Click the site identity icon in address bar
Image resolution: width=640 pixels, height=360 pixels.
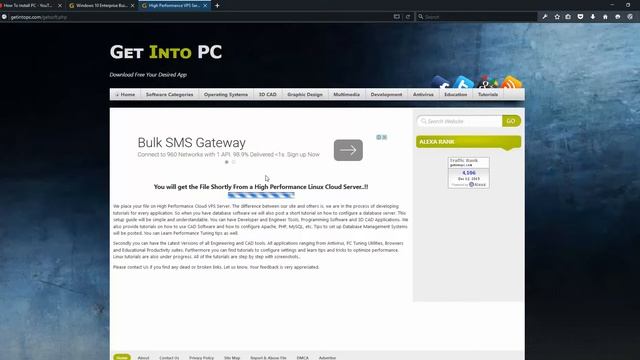(4, 17)
